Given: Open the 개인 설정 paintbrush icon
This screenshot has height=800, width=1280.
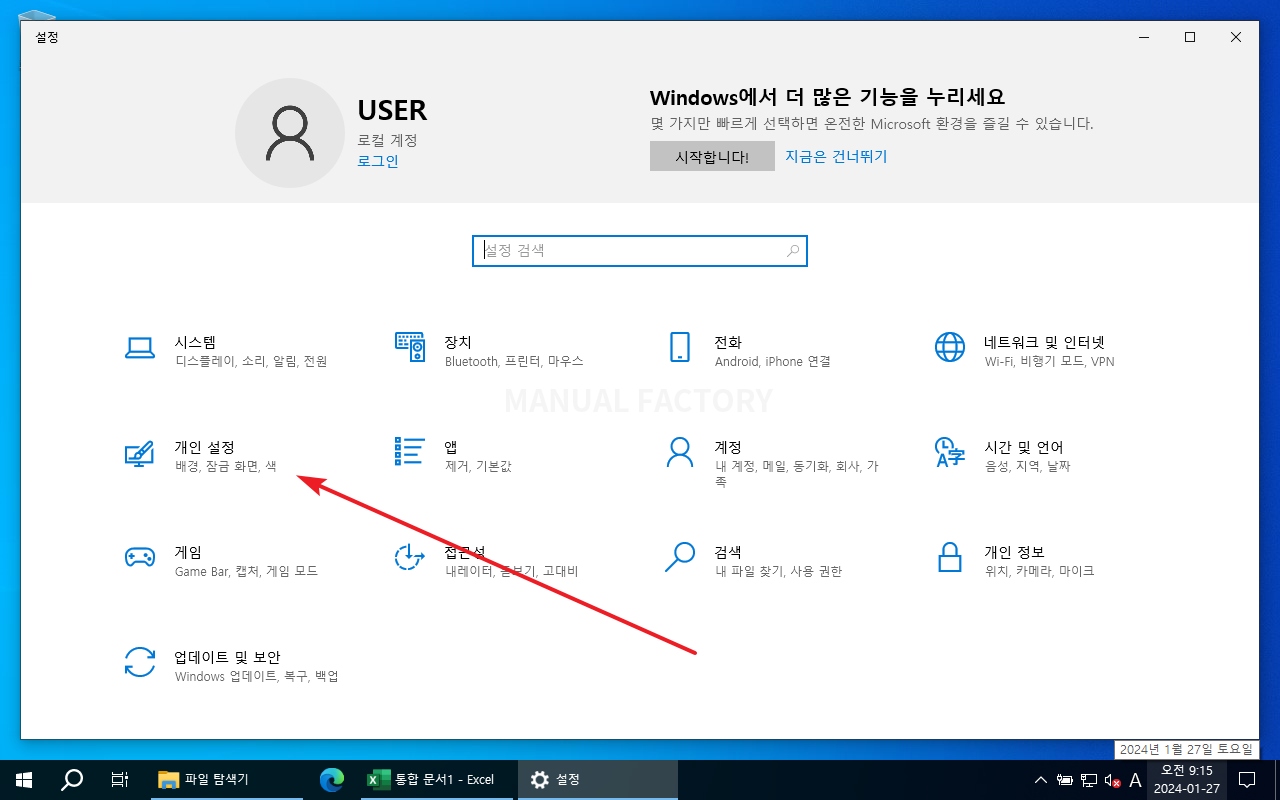Looking at the screenshot, I should (139, 453).
